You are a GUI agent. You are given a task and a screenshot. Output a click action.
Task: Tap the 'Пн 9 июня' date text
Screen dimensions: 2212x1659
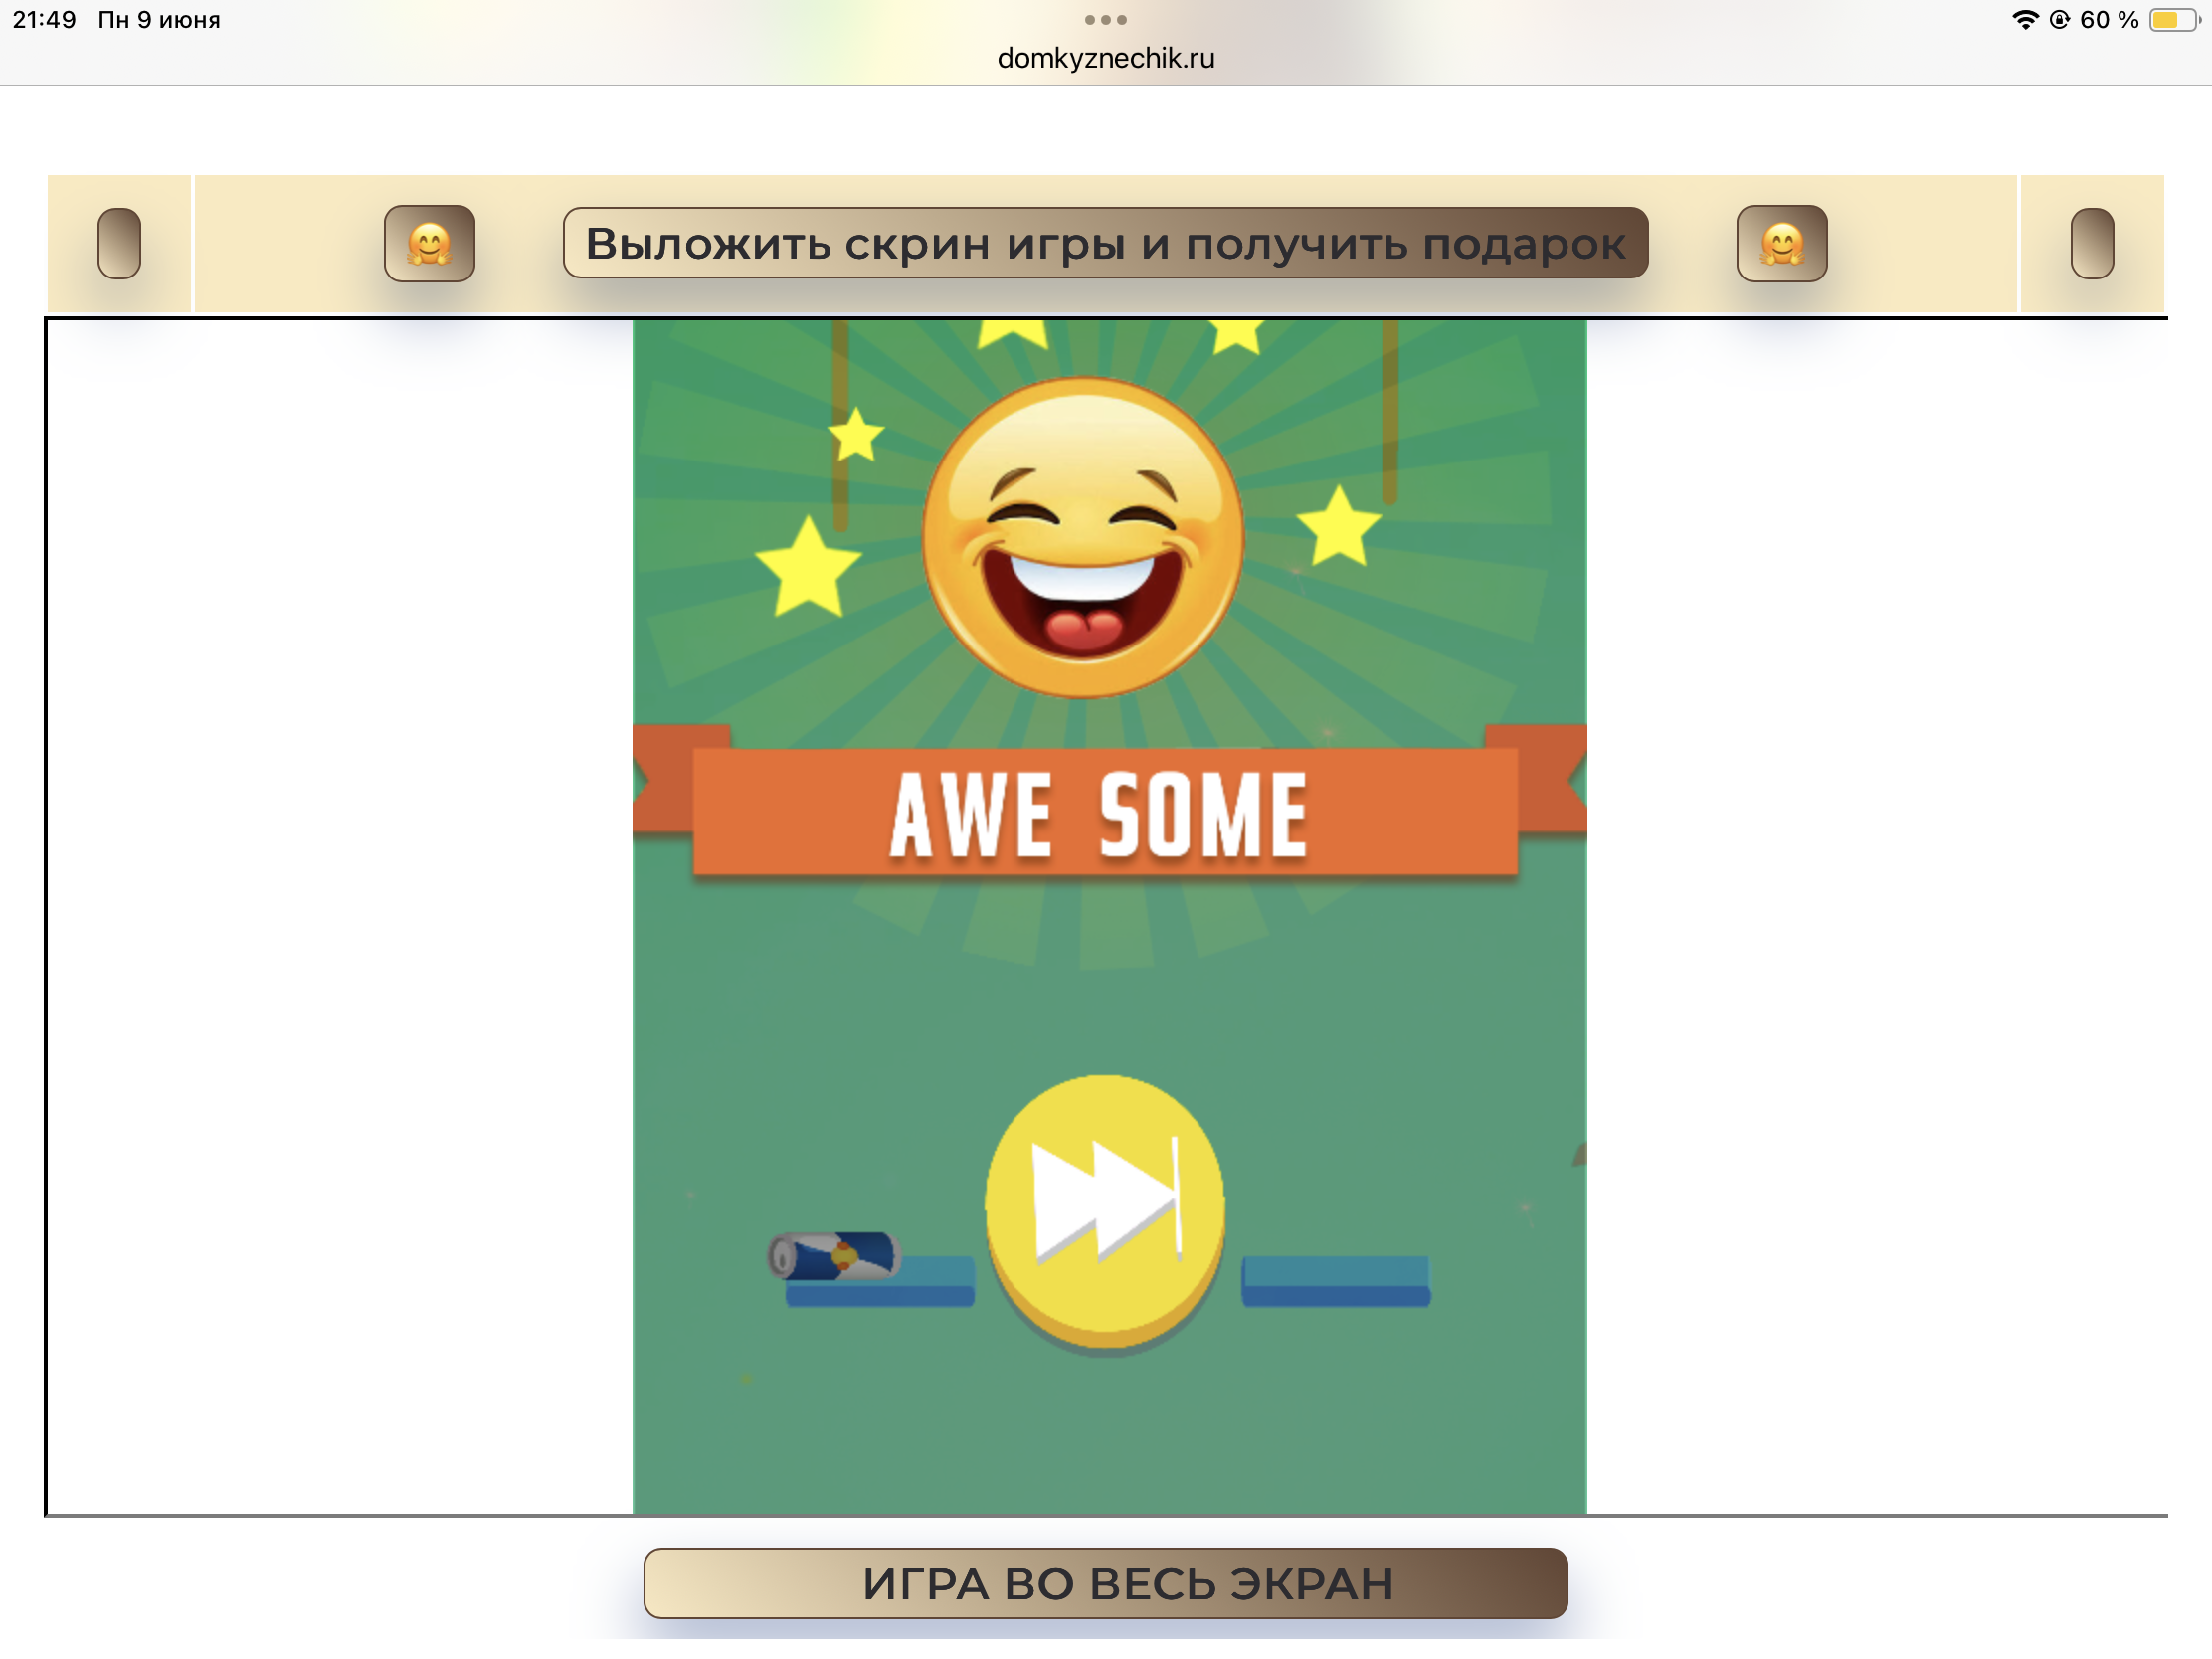pyautogui.click(x=159, y=20)
